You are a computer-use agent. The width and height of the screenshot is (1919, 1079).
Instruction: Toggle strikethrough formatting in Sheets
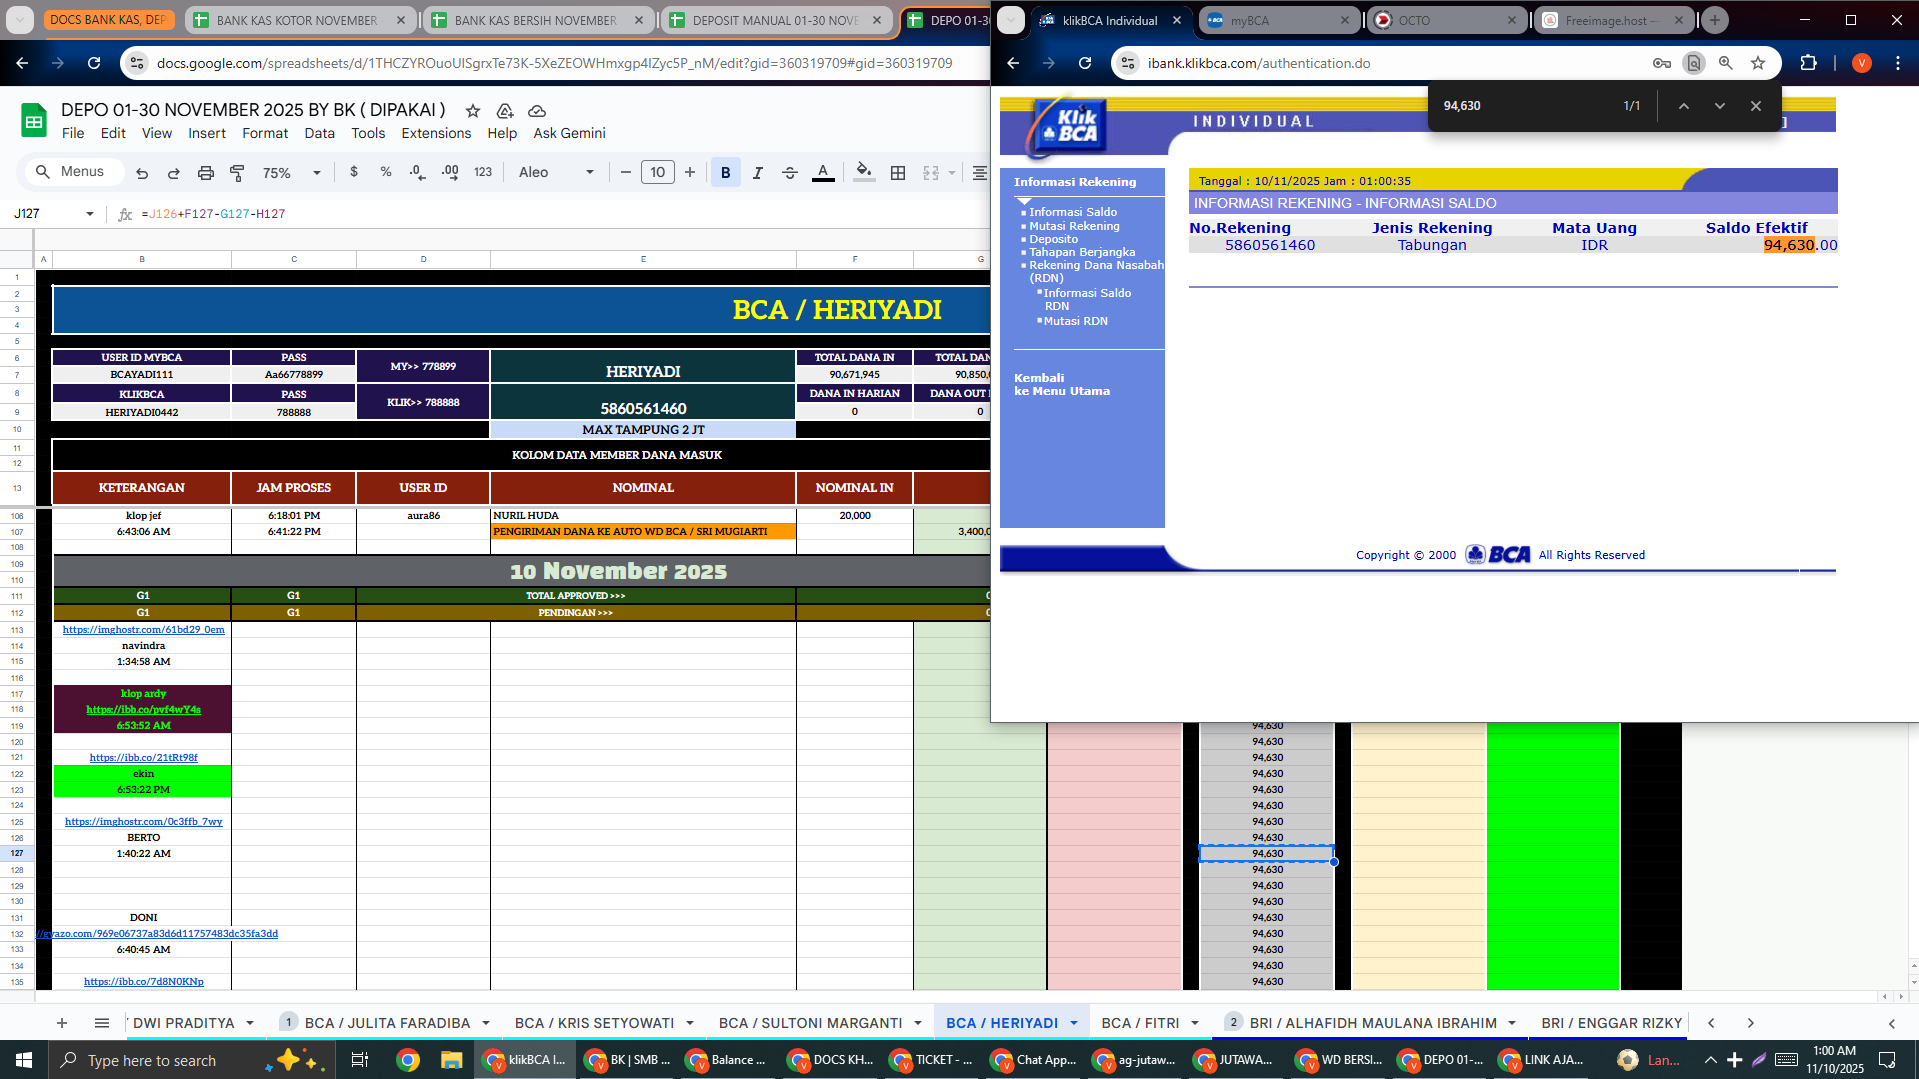pos(790,172)
